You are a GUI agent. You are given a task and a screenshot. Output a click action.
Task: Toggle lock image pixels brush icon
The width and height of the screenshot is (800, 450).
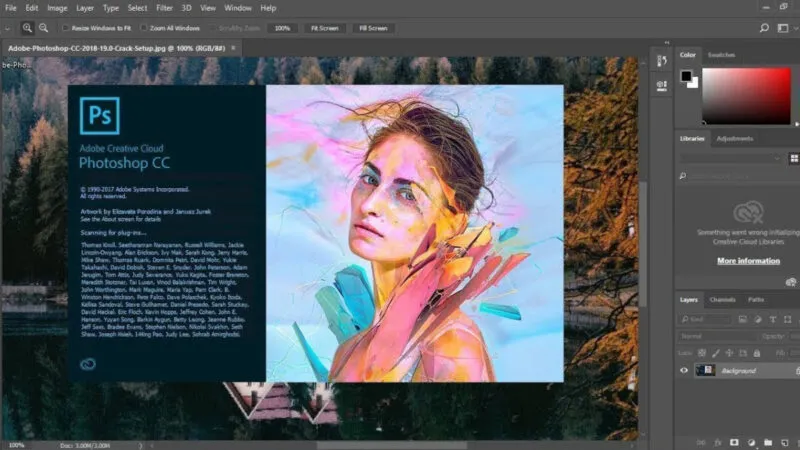pyautogui.click(x=716, y=353)
